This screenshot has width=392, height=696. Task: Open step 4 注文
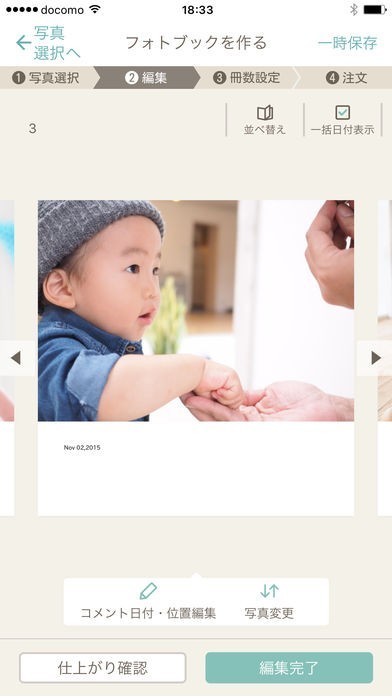point(346,78)
